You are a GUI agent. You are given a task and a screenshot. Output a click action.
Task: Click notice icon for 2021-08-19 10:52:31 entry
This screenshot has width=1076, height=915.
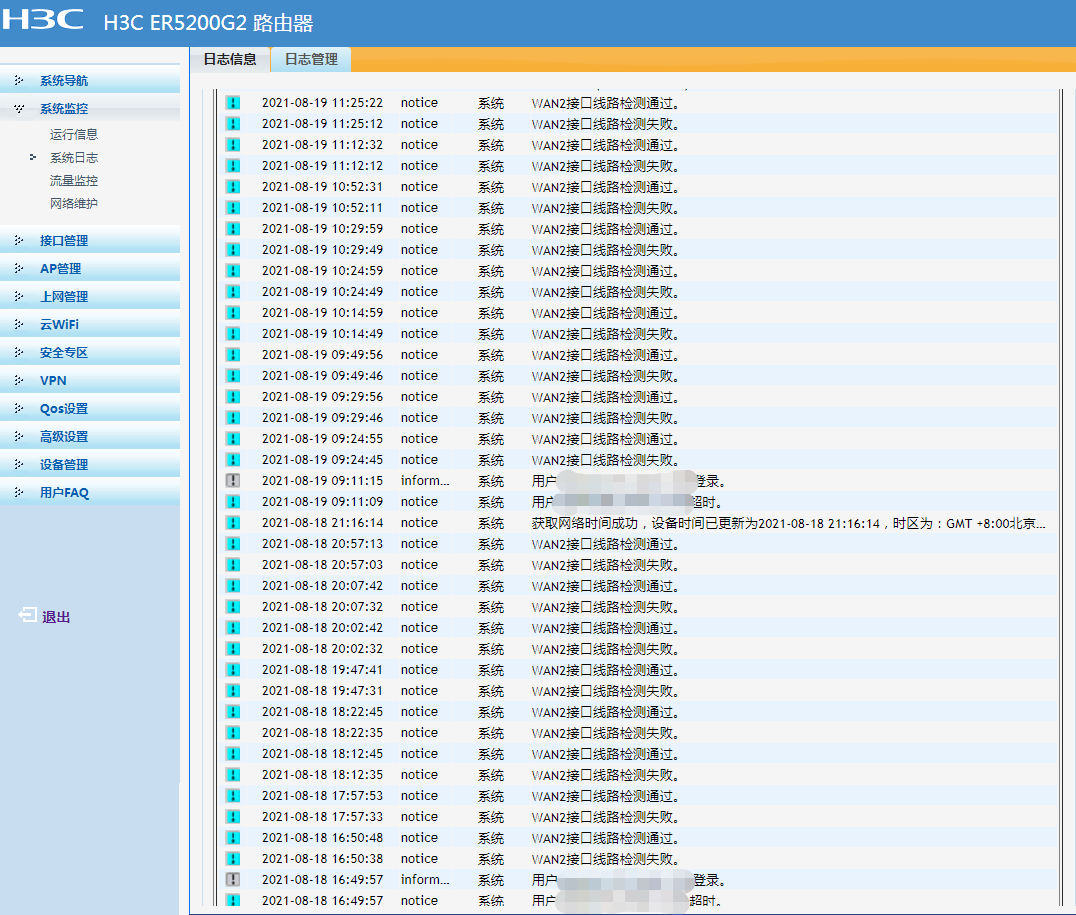click(x=233, y=187)
